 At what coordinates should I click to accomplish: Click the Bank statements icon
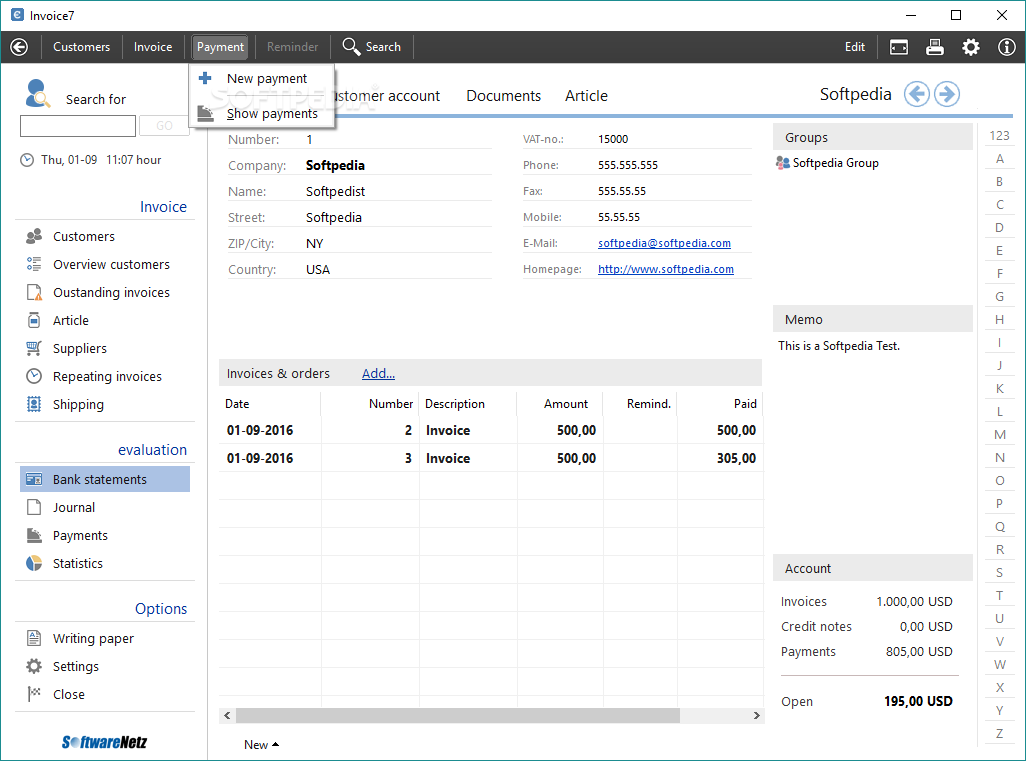point(34,480)
